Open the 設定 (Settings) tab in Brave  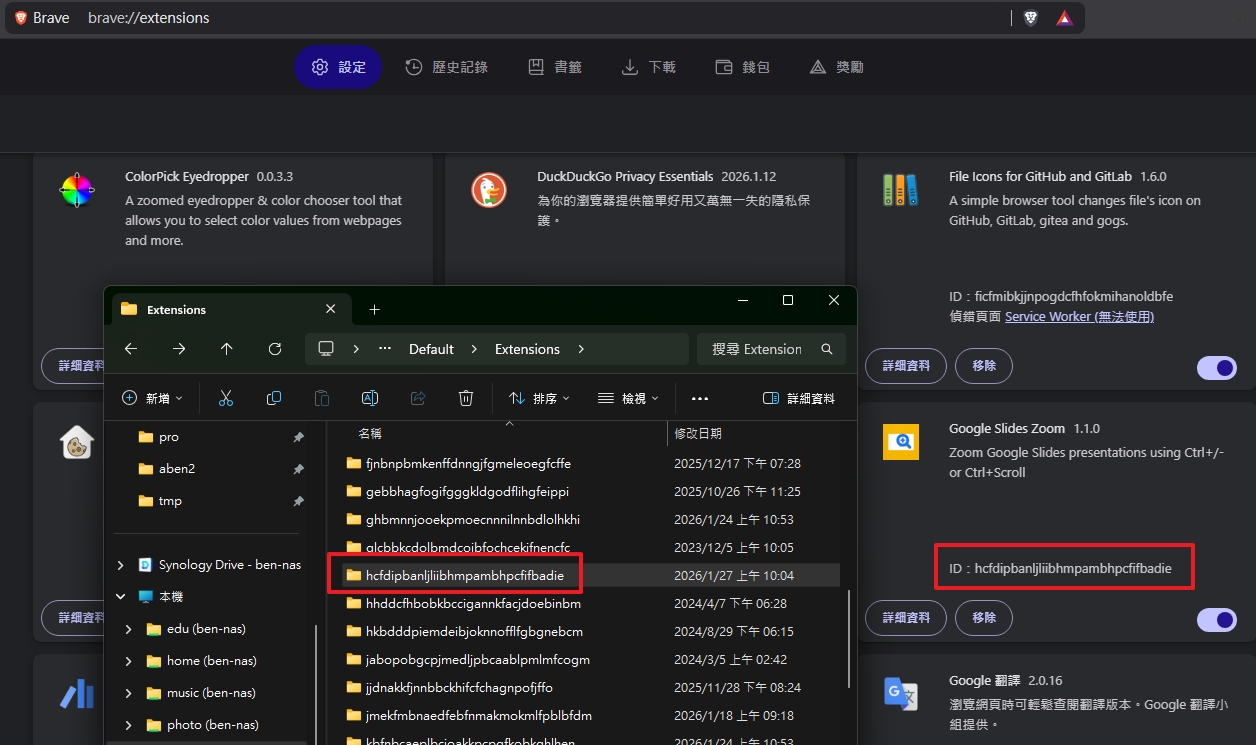338,67
